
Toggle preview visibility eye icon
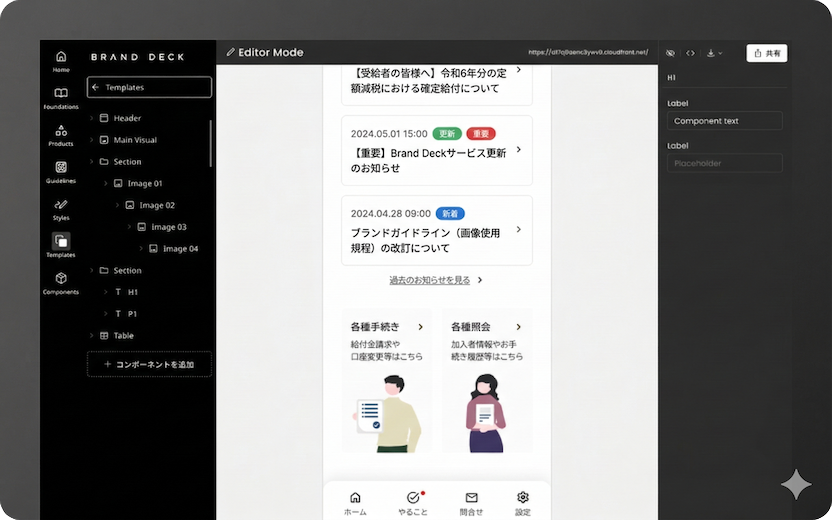[x=670, y=53]
